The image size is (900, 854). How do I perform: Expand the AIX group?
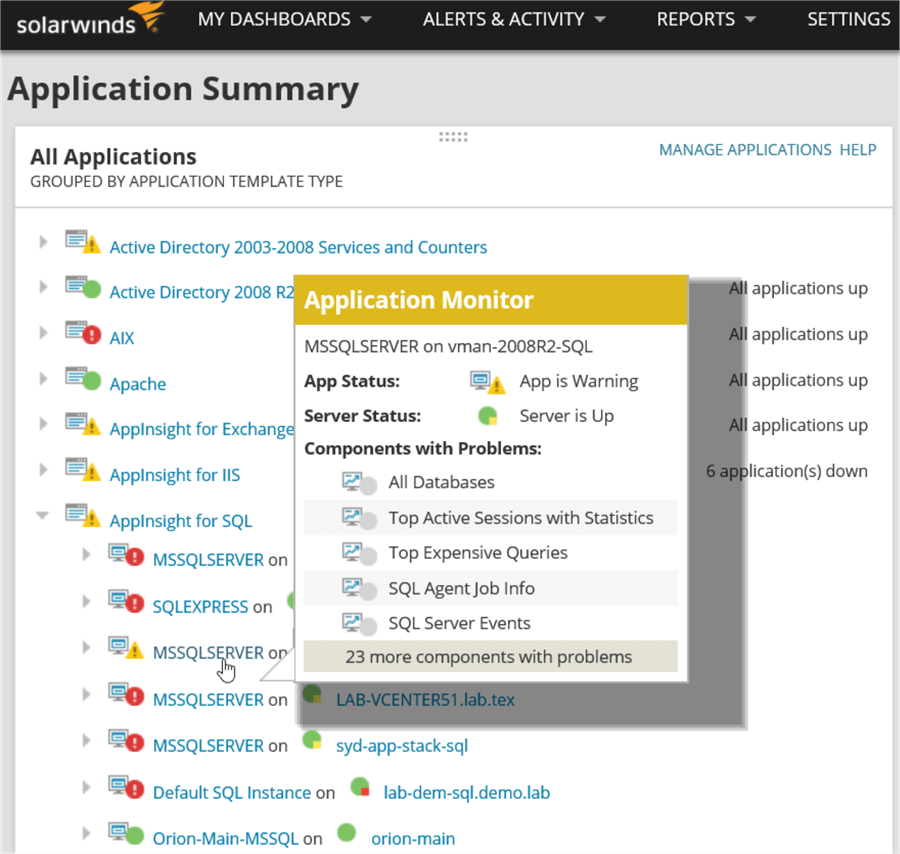coord(43,332)
